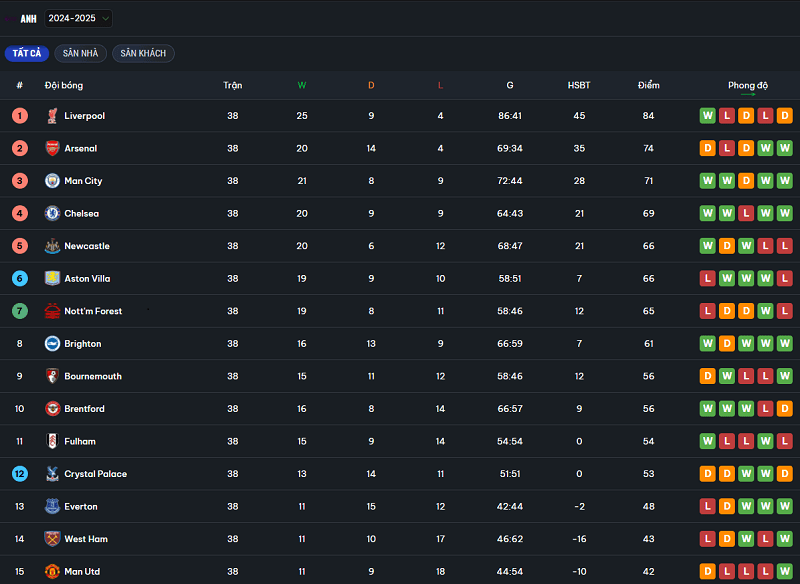Viewport: 800px width, 584px height.
Task: Click the Man Utd club crest
Action: (x=52, y=571)
